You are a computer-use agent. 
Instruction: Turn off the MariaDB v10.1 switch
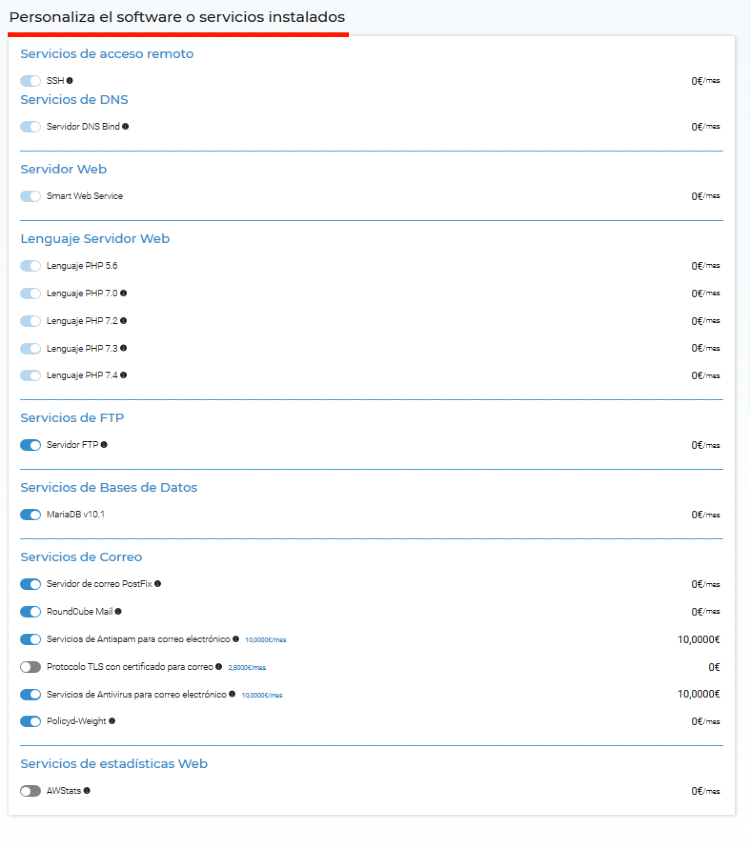point(30,514)
